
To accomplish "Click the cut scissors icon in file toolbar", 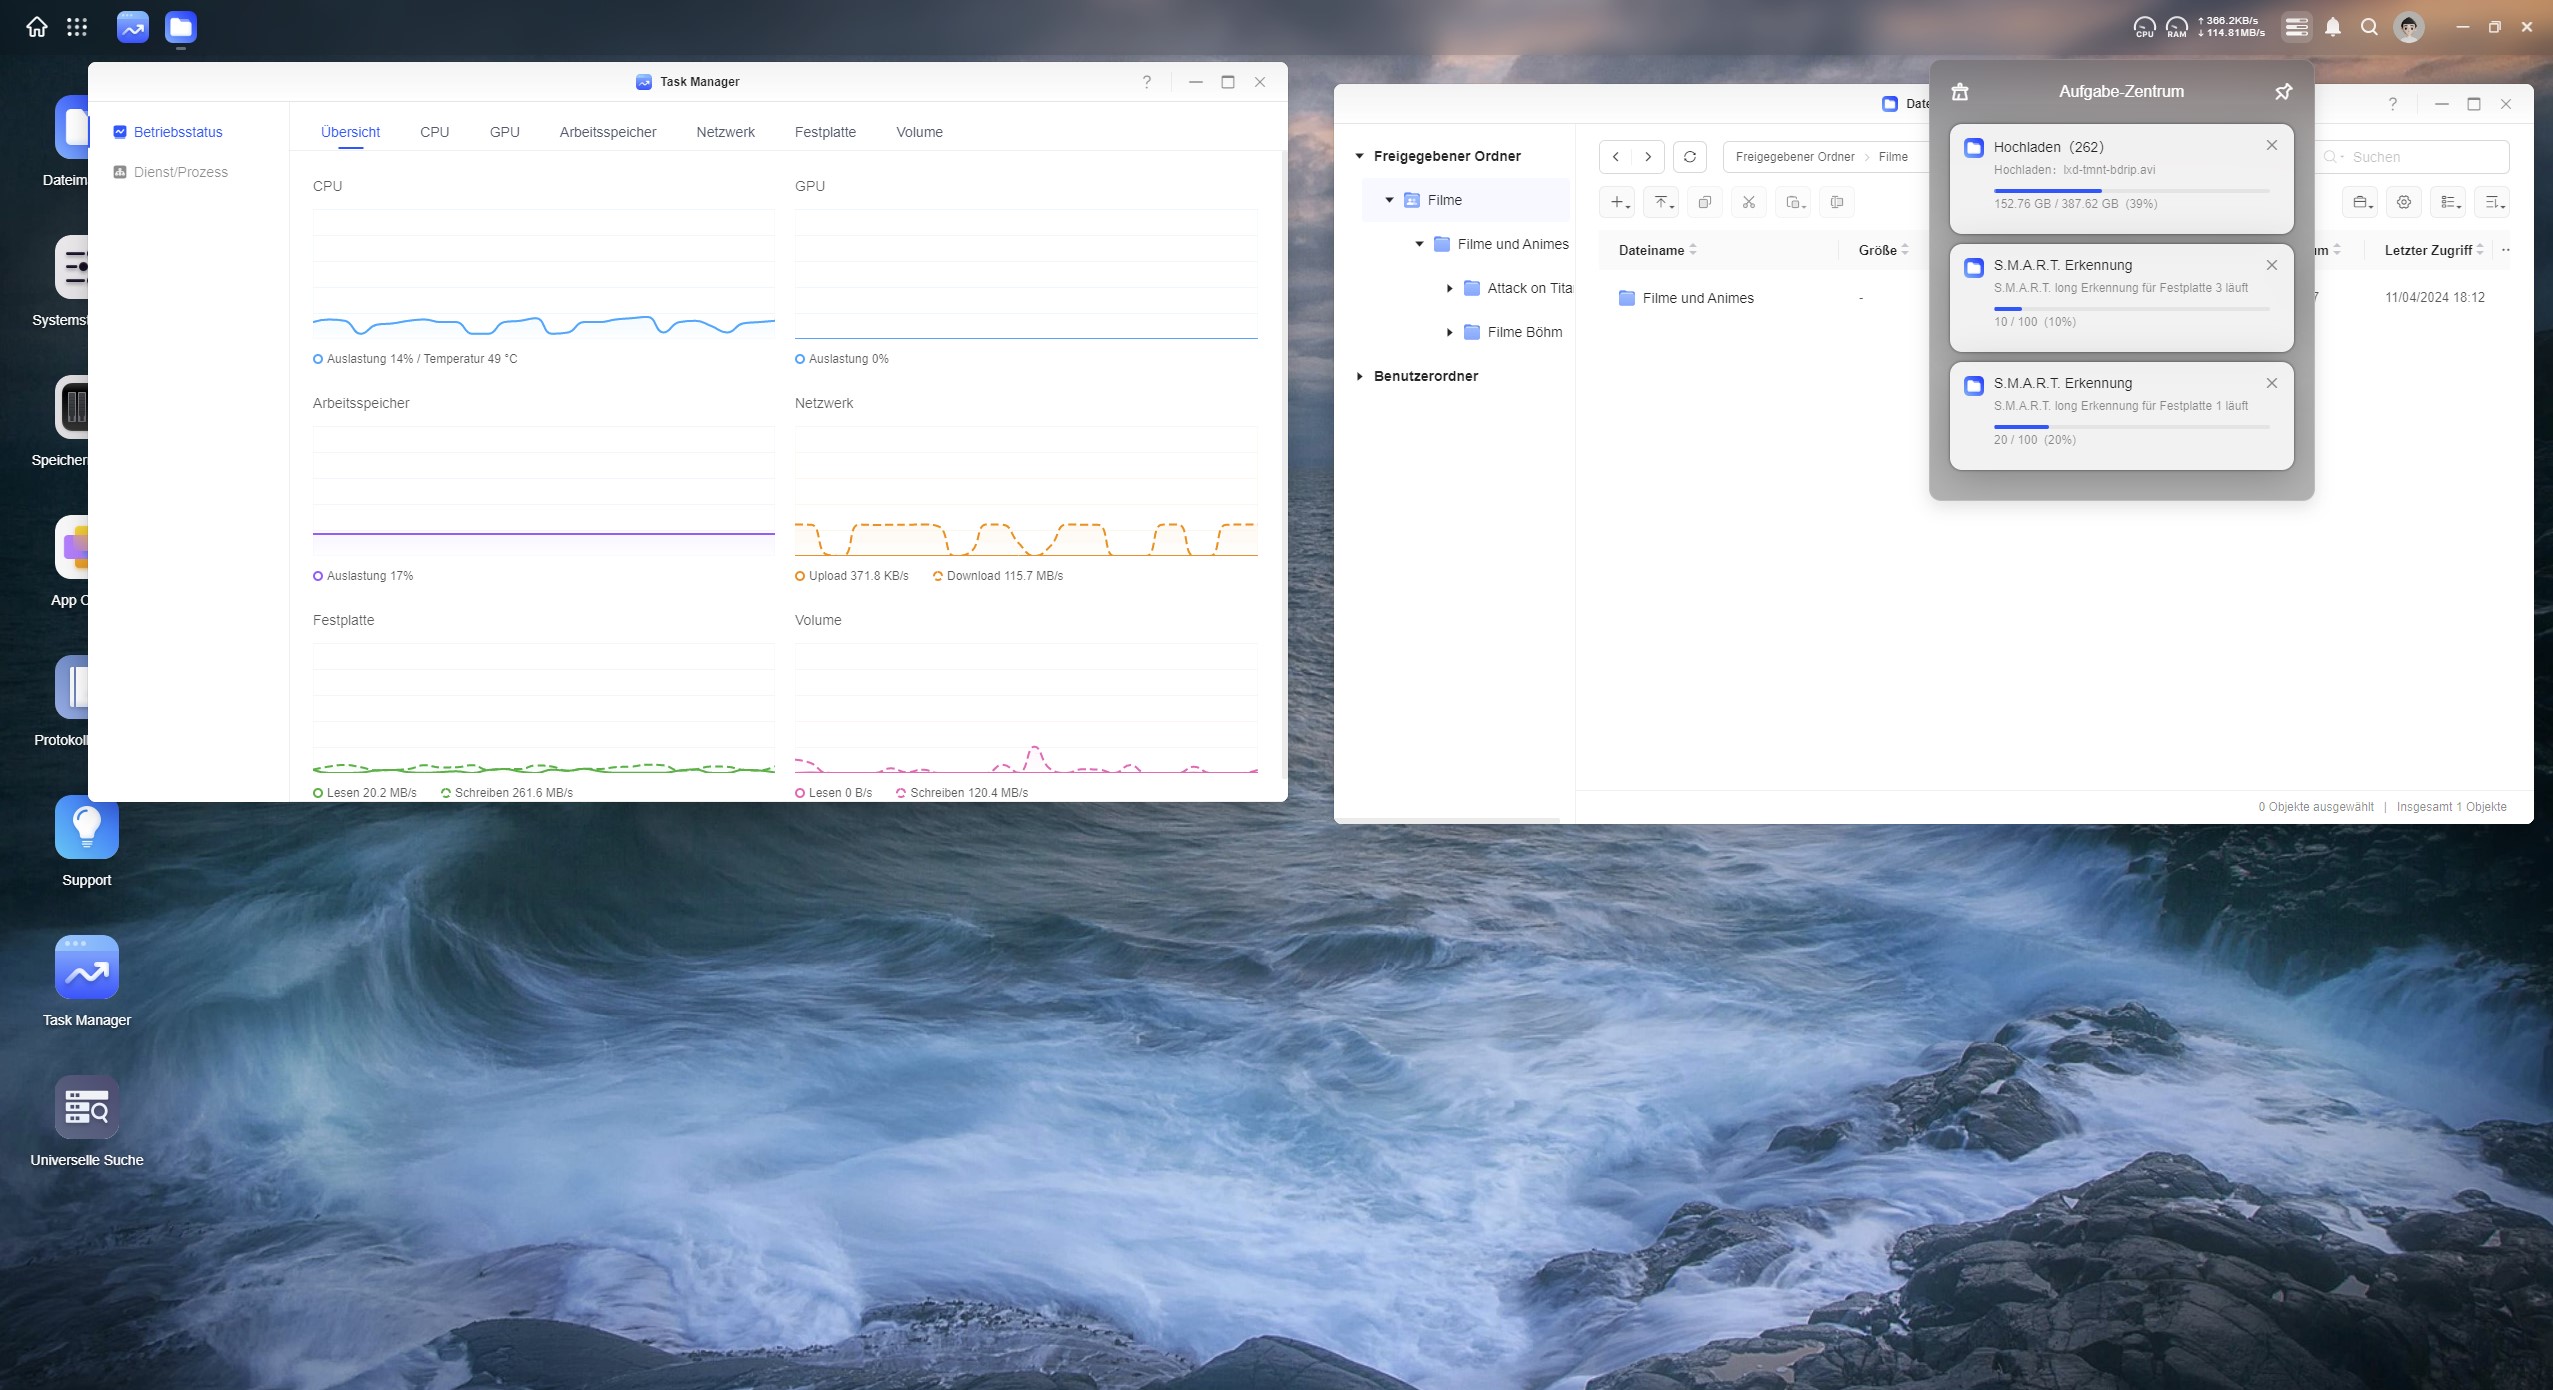I will click(x=1748, y=202).
